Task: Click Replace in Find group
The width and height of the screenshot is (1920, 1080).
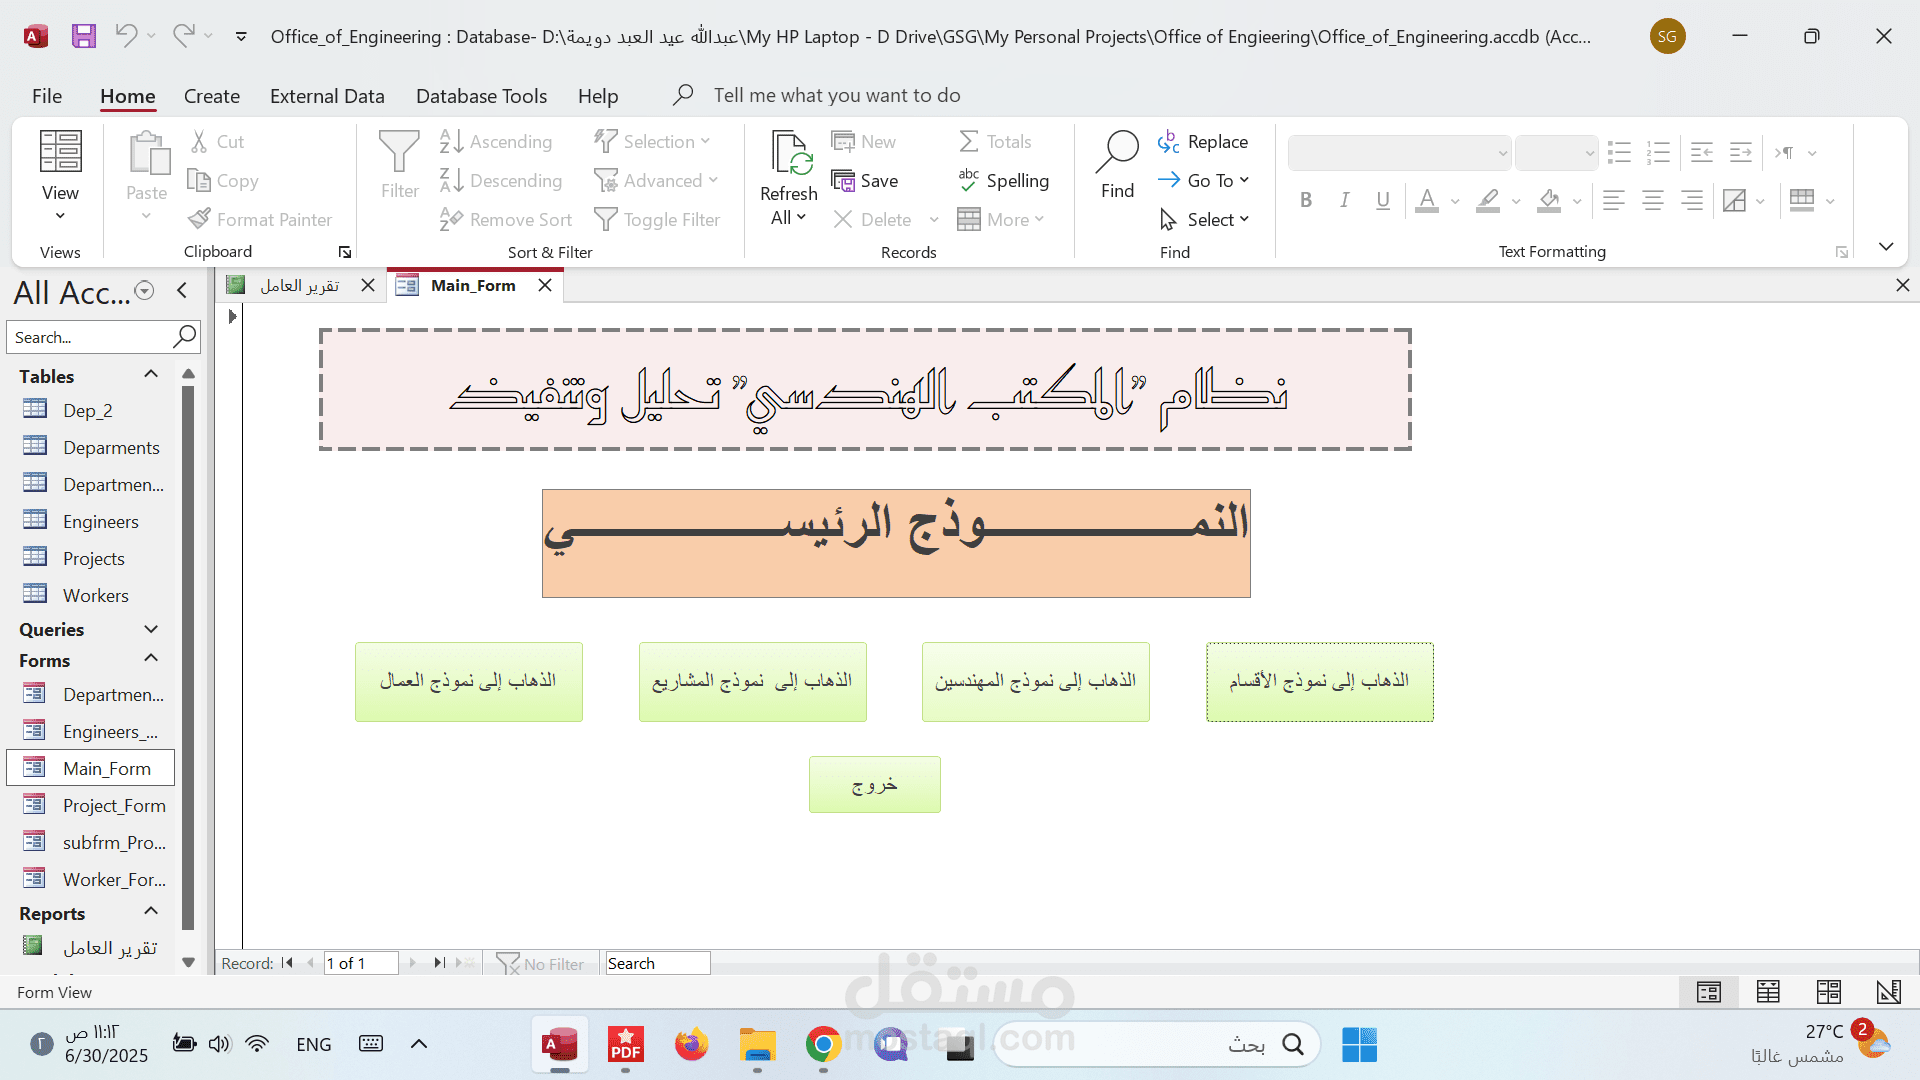Action: 1203,142
